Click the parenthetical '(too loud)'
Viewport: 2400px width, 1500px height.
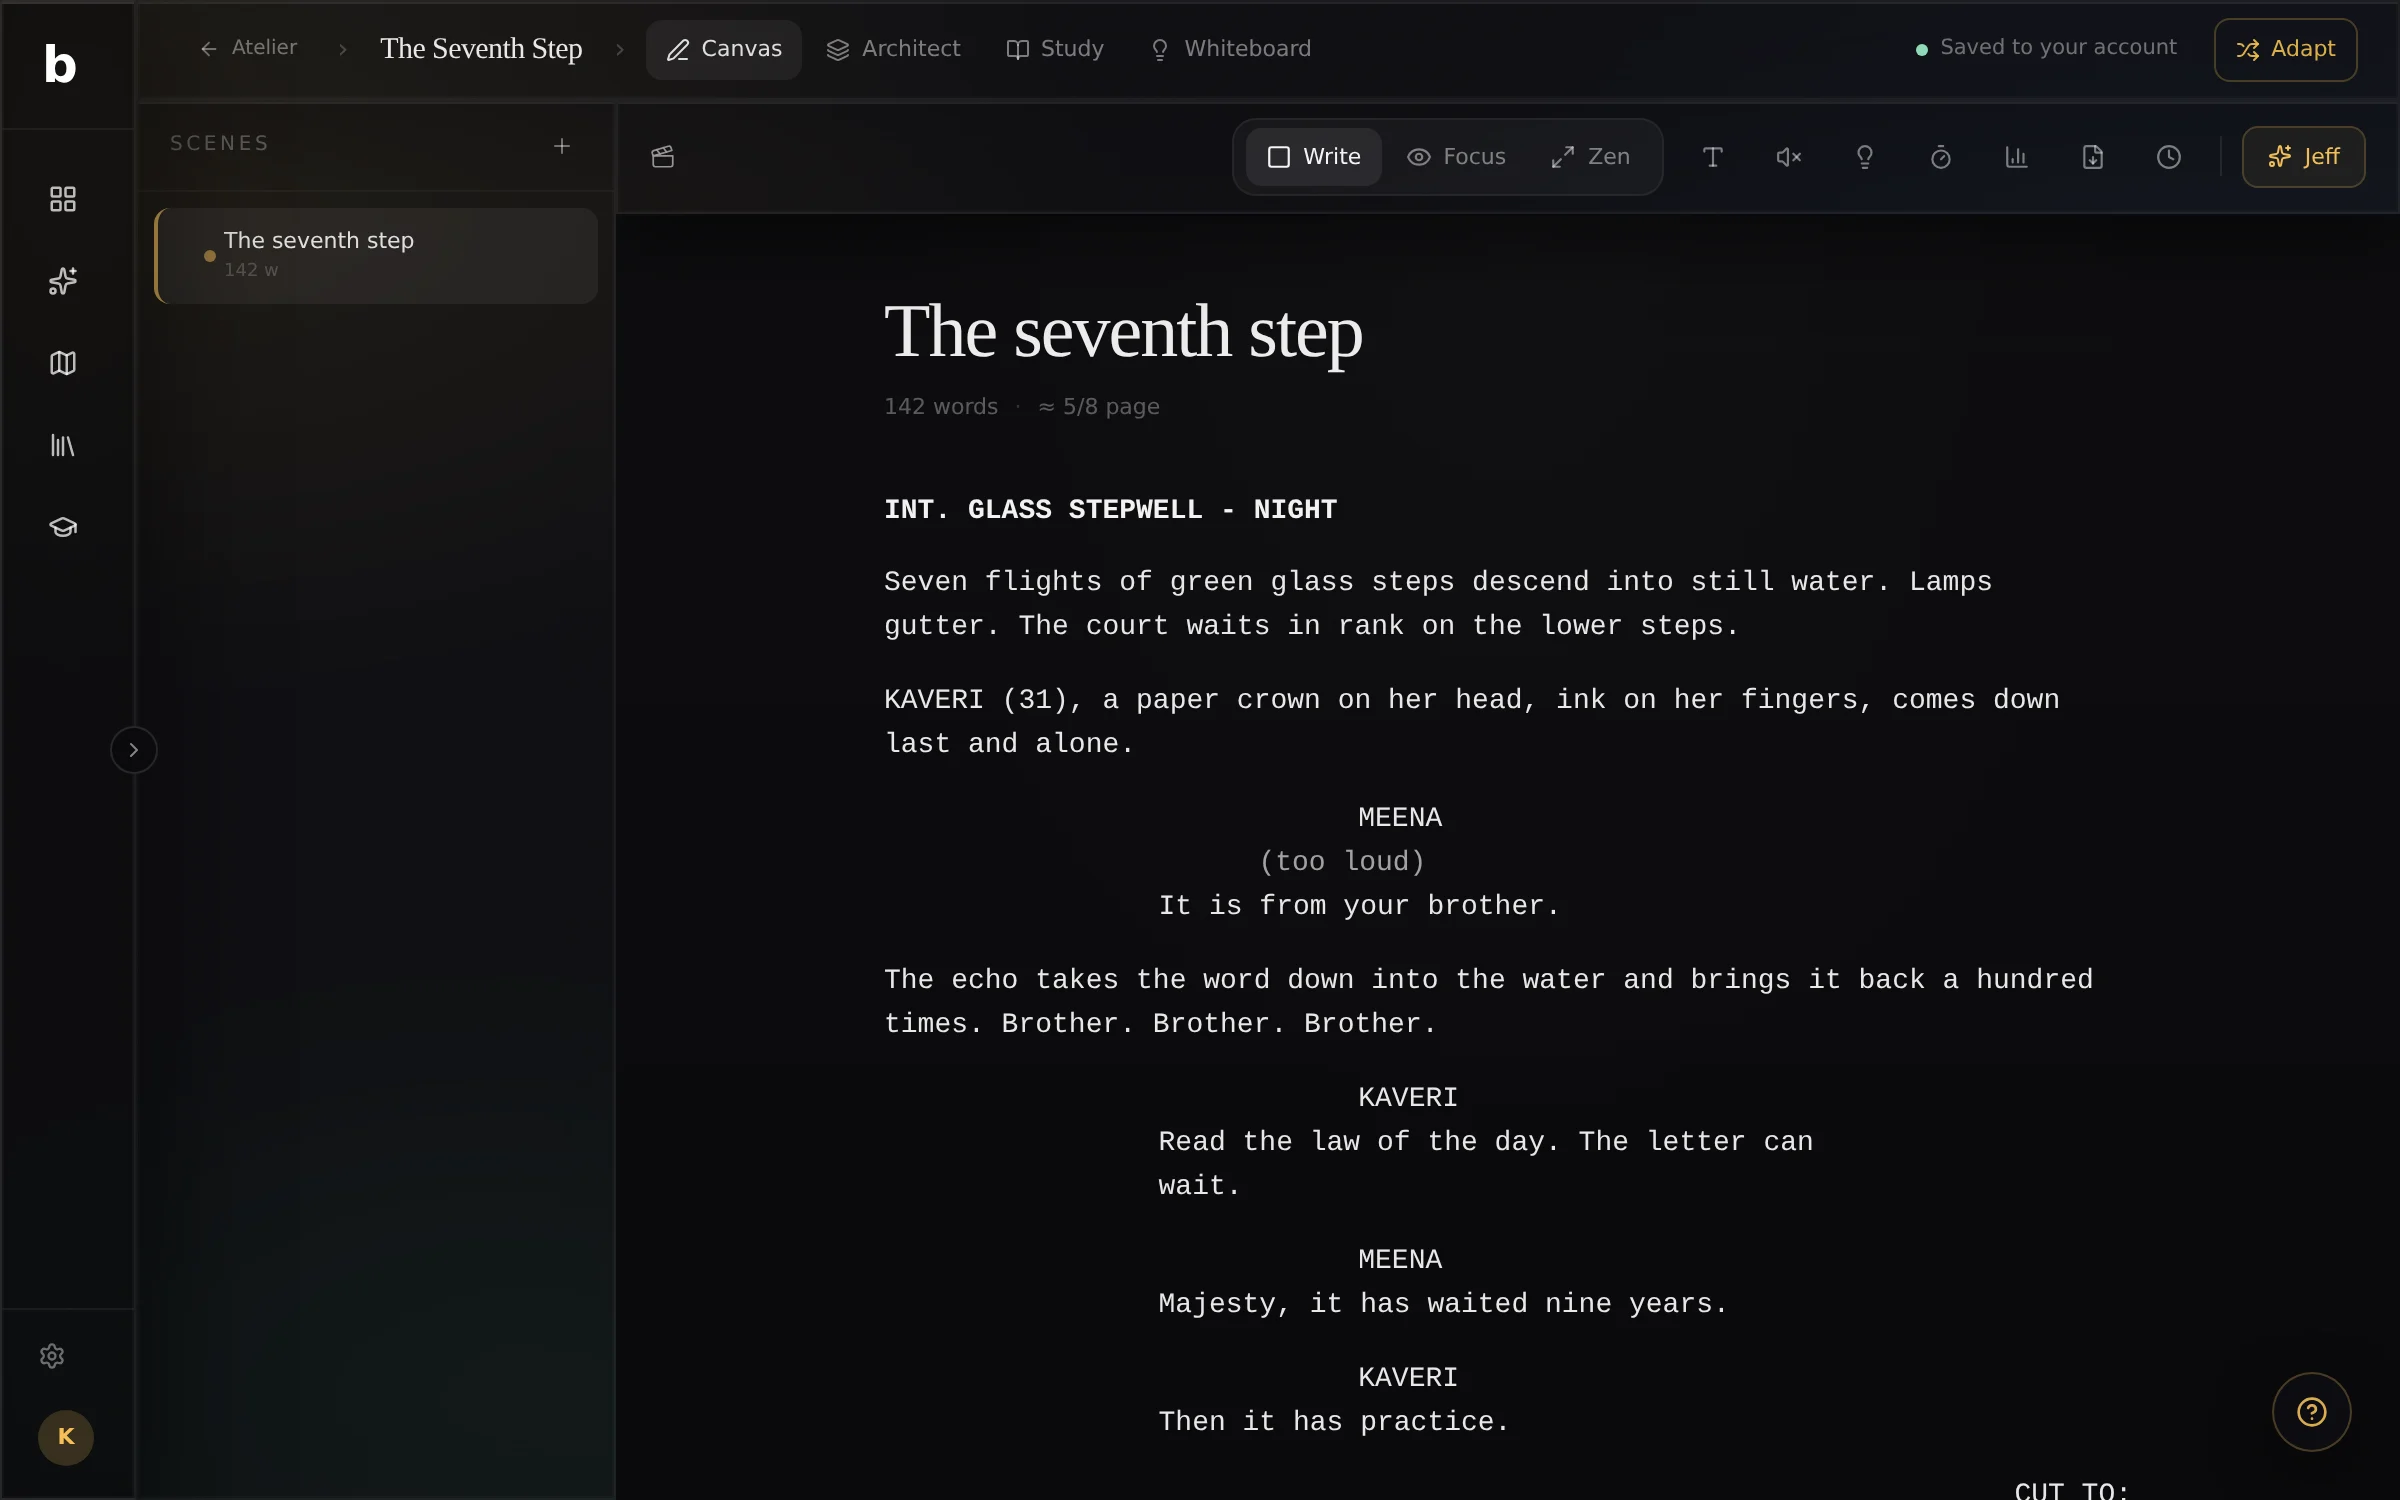[x=1341, y=862]
